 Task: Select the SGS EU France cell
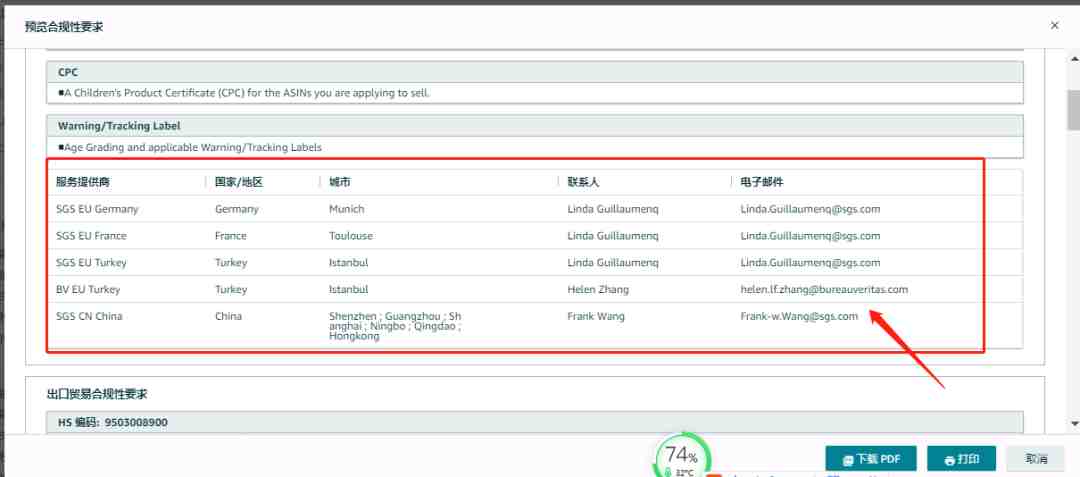pyautogui.click(x=92, y=235)
